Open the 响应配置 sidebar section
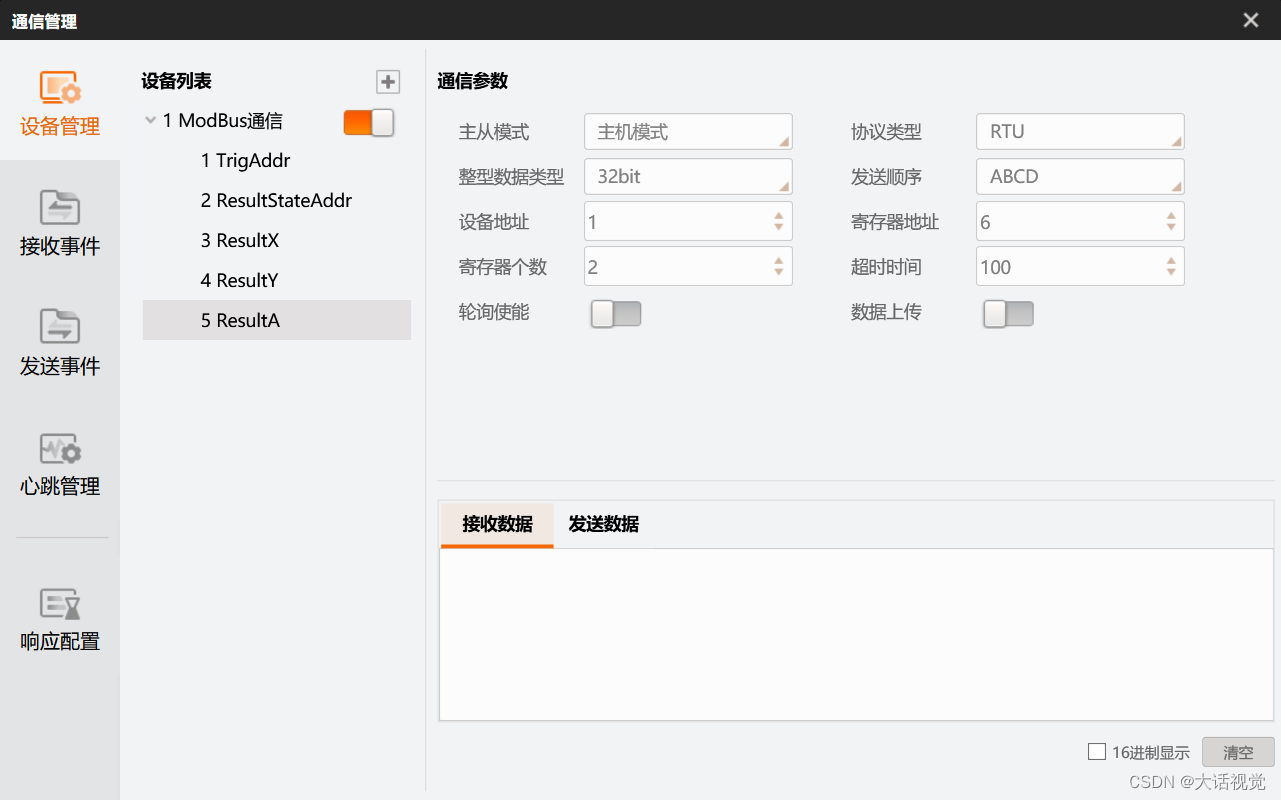Screen dimensions: 1281x800 click(60, 620)
